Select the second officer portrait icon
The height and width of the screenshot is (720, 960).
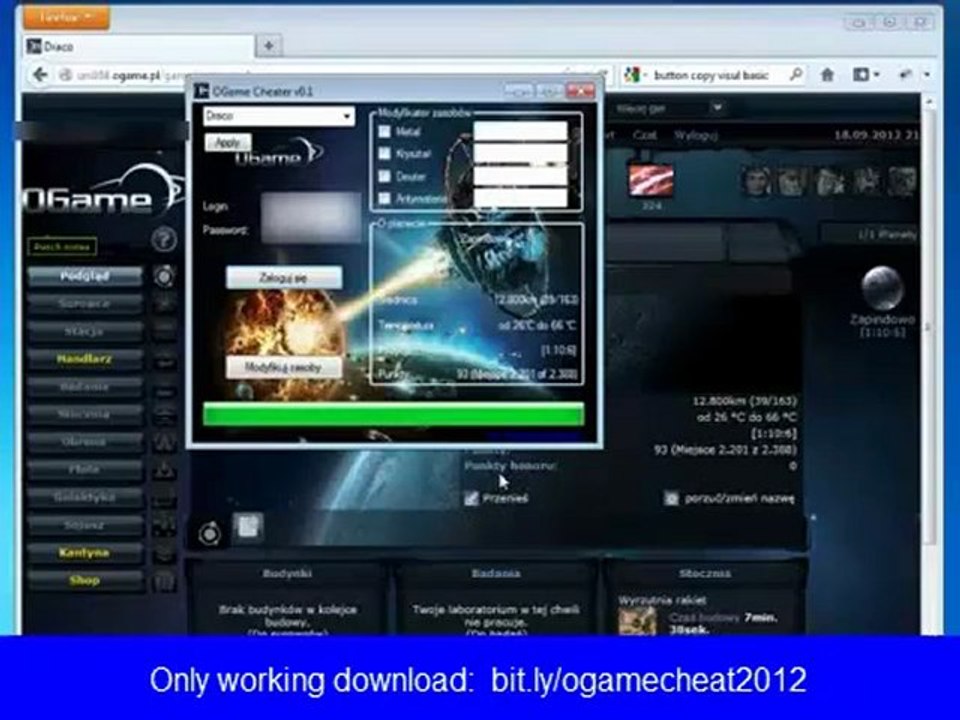(792, 182)
